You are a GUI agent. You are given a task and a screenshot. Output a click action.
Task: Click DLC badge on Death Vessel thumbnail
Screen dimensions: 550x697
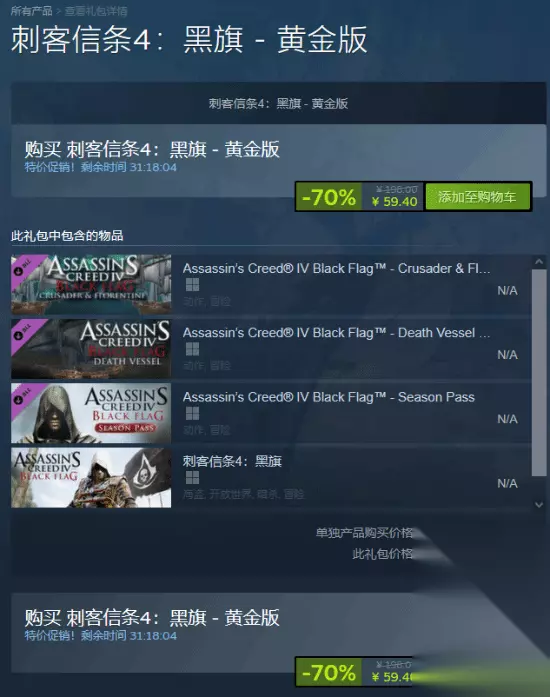pyautogui.click(x=24, y=331)
